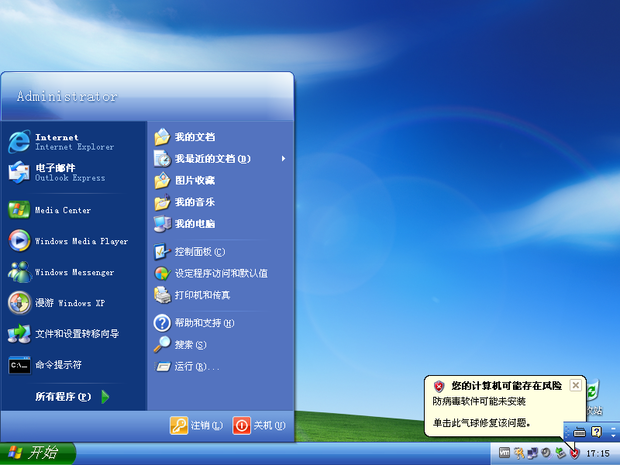Click the round gray tray icon
Viewport: 620px width, 465px height.
point(546,453)
